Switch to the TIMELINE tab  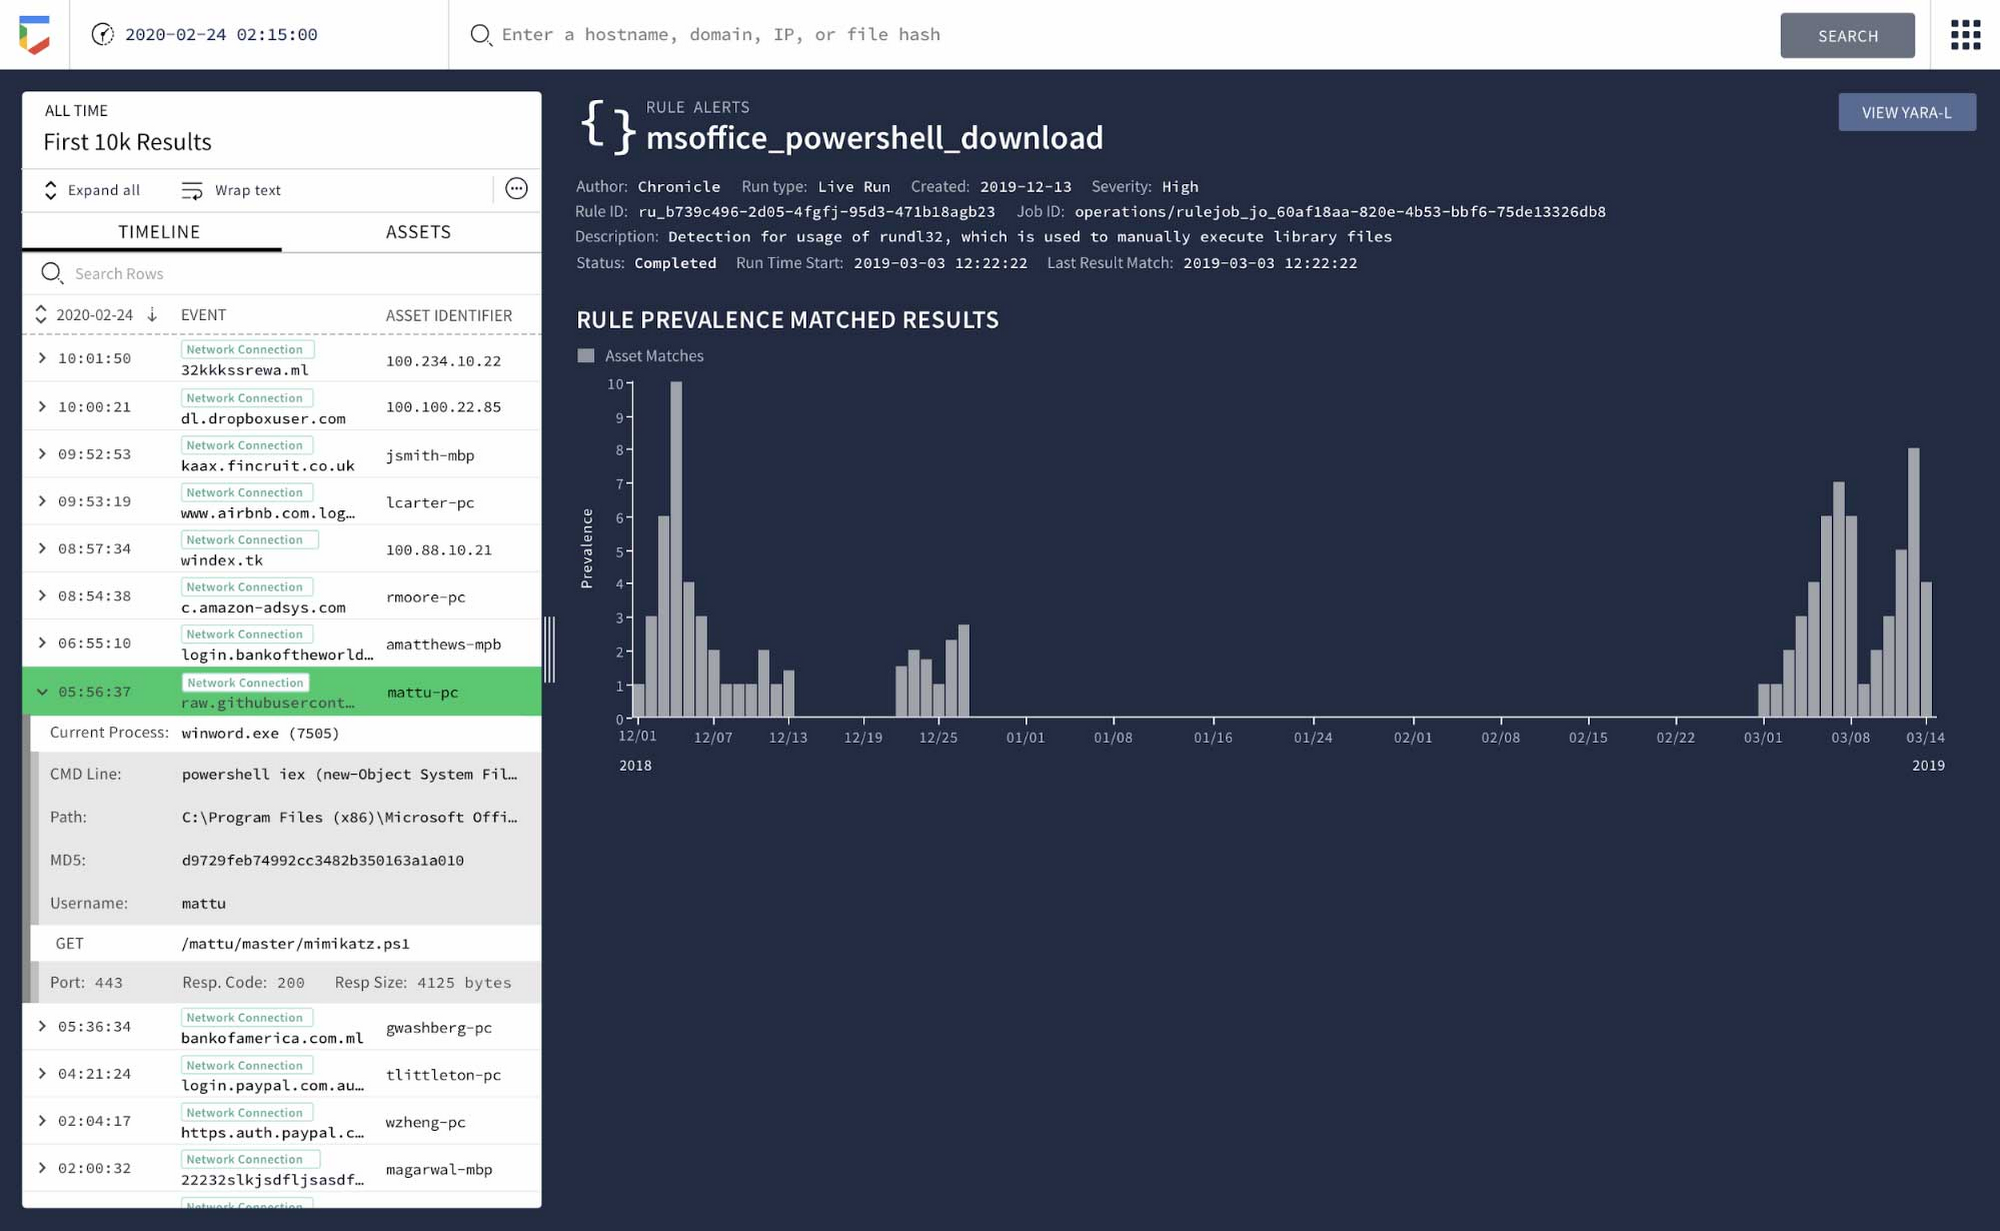tap(157, 231)
